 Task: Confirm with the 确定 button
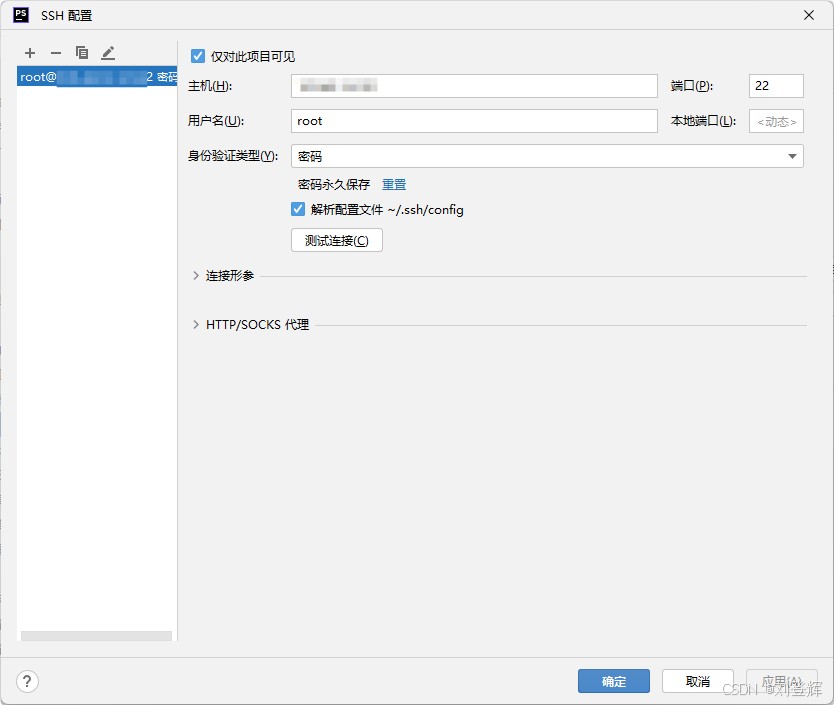click(613, 682)
